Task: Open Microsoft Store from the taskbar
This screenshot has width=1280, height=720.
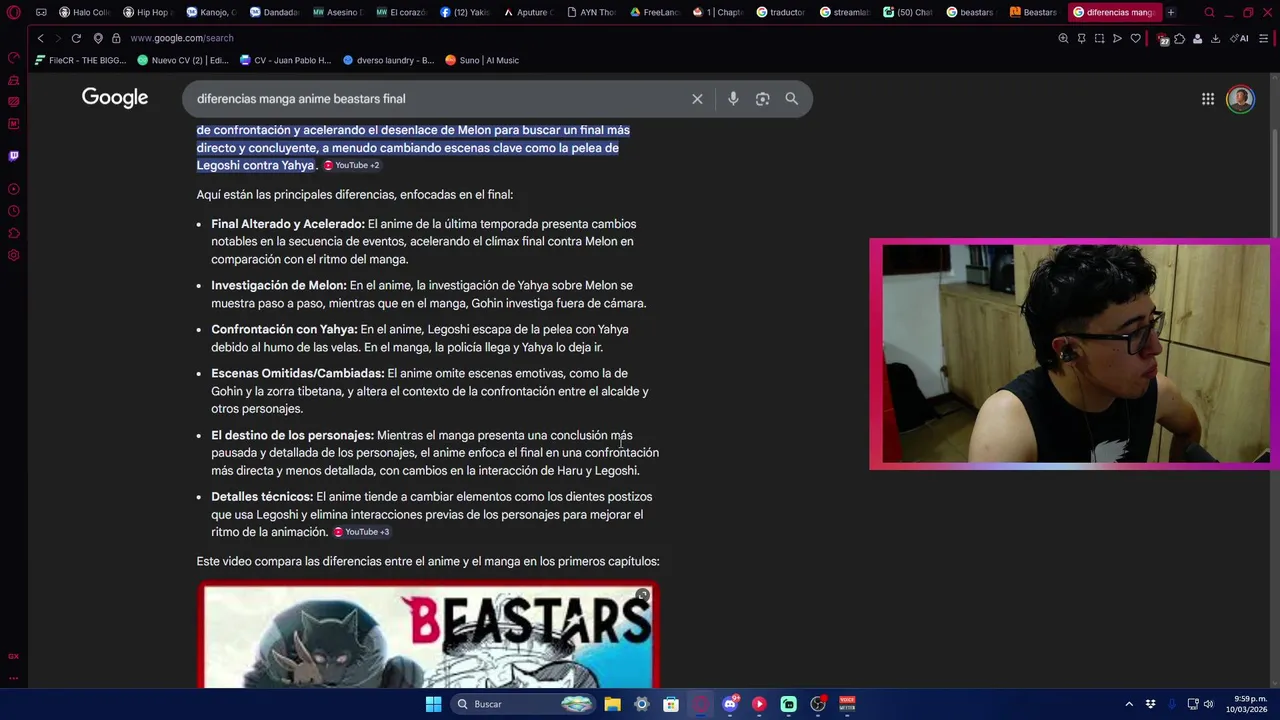Action: point(671,704)
